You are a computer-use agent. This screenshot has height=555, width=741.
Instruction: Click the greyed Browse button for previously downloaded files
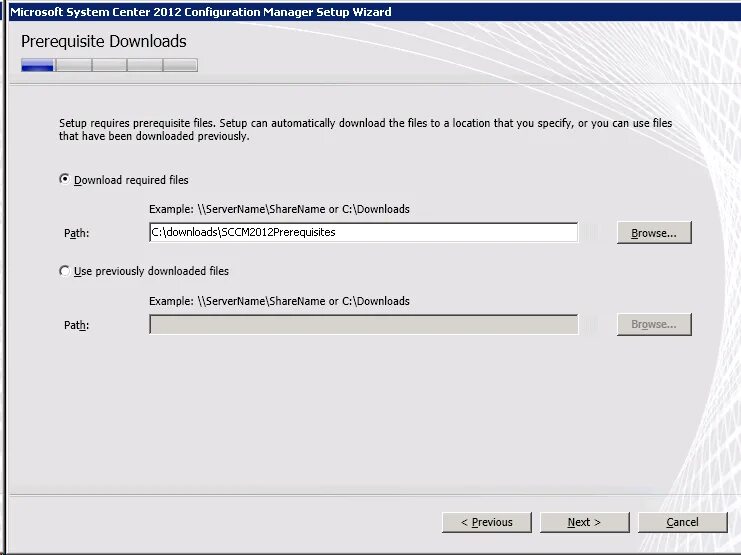tap(654, 324)
